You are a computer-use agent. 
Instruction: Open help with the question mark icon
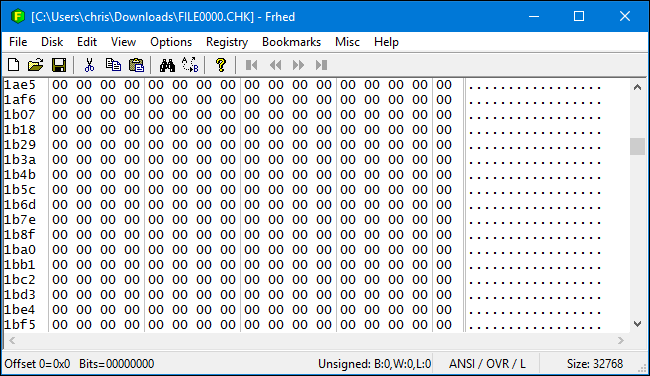221,65
